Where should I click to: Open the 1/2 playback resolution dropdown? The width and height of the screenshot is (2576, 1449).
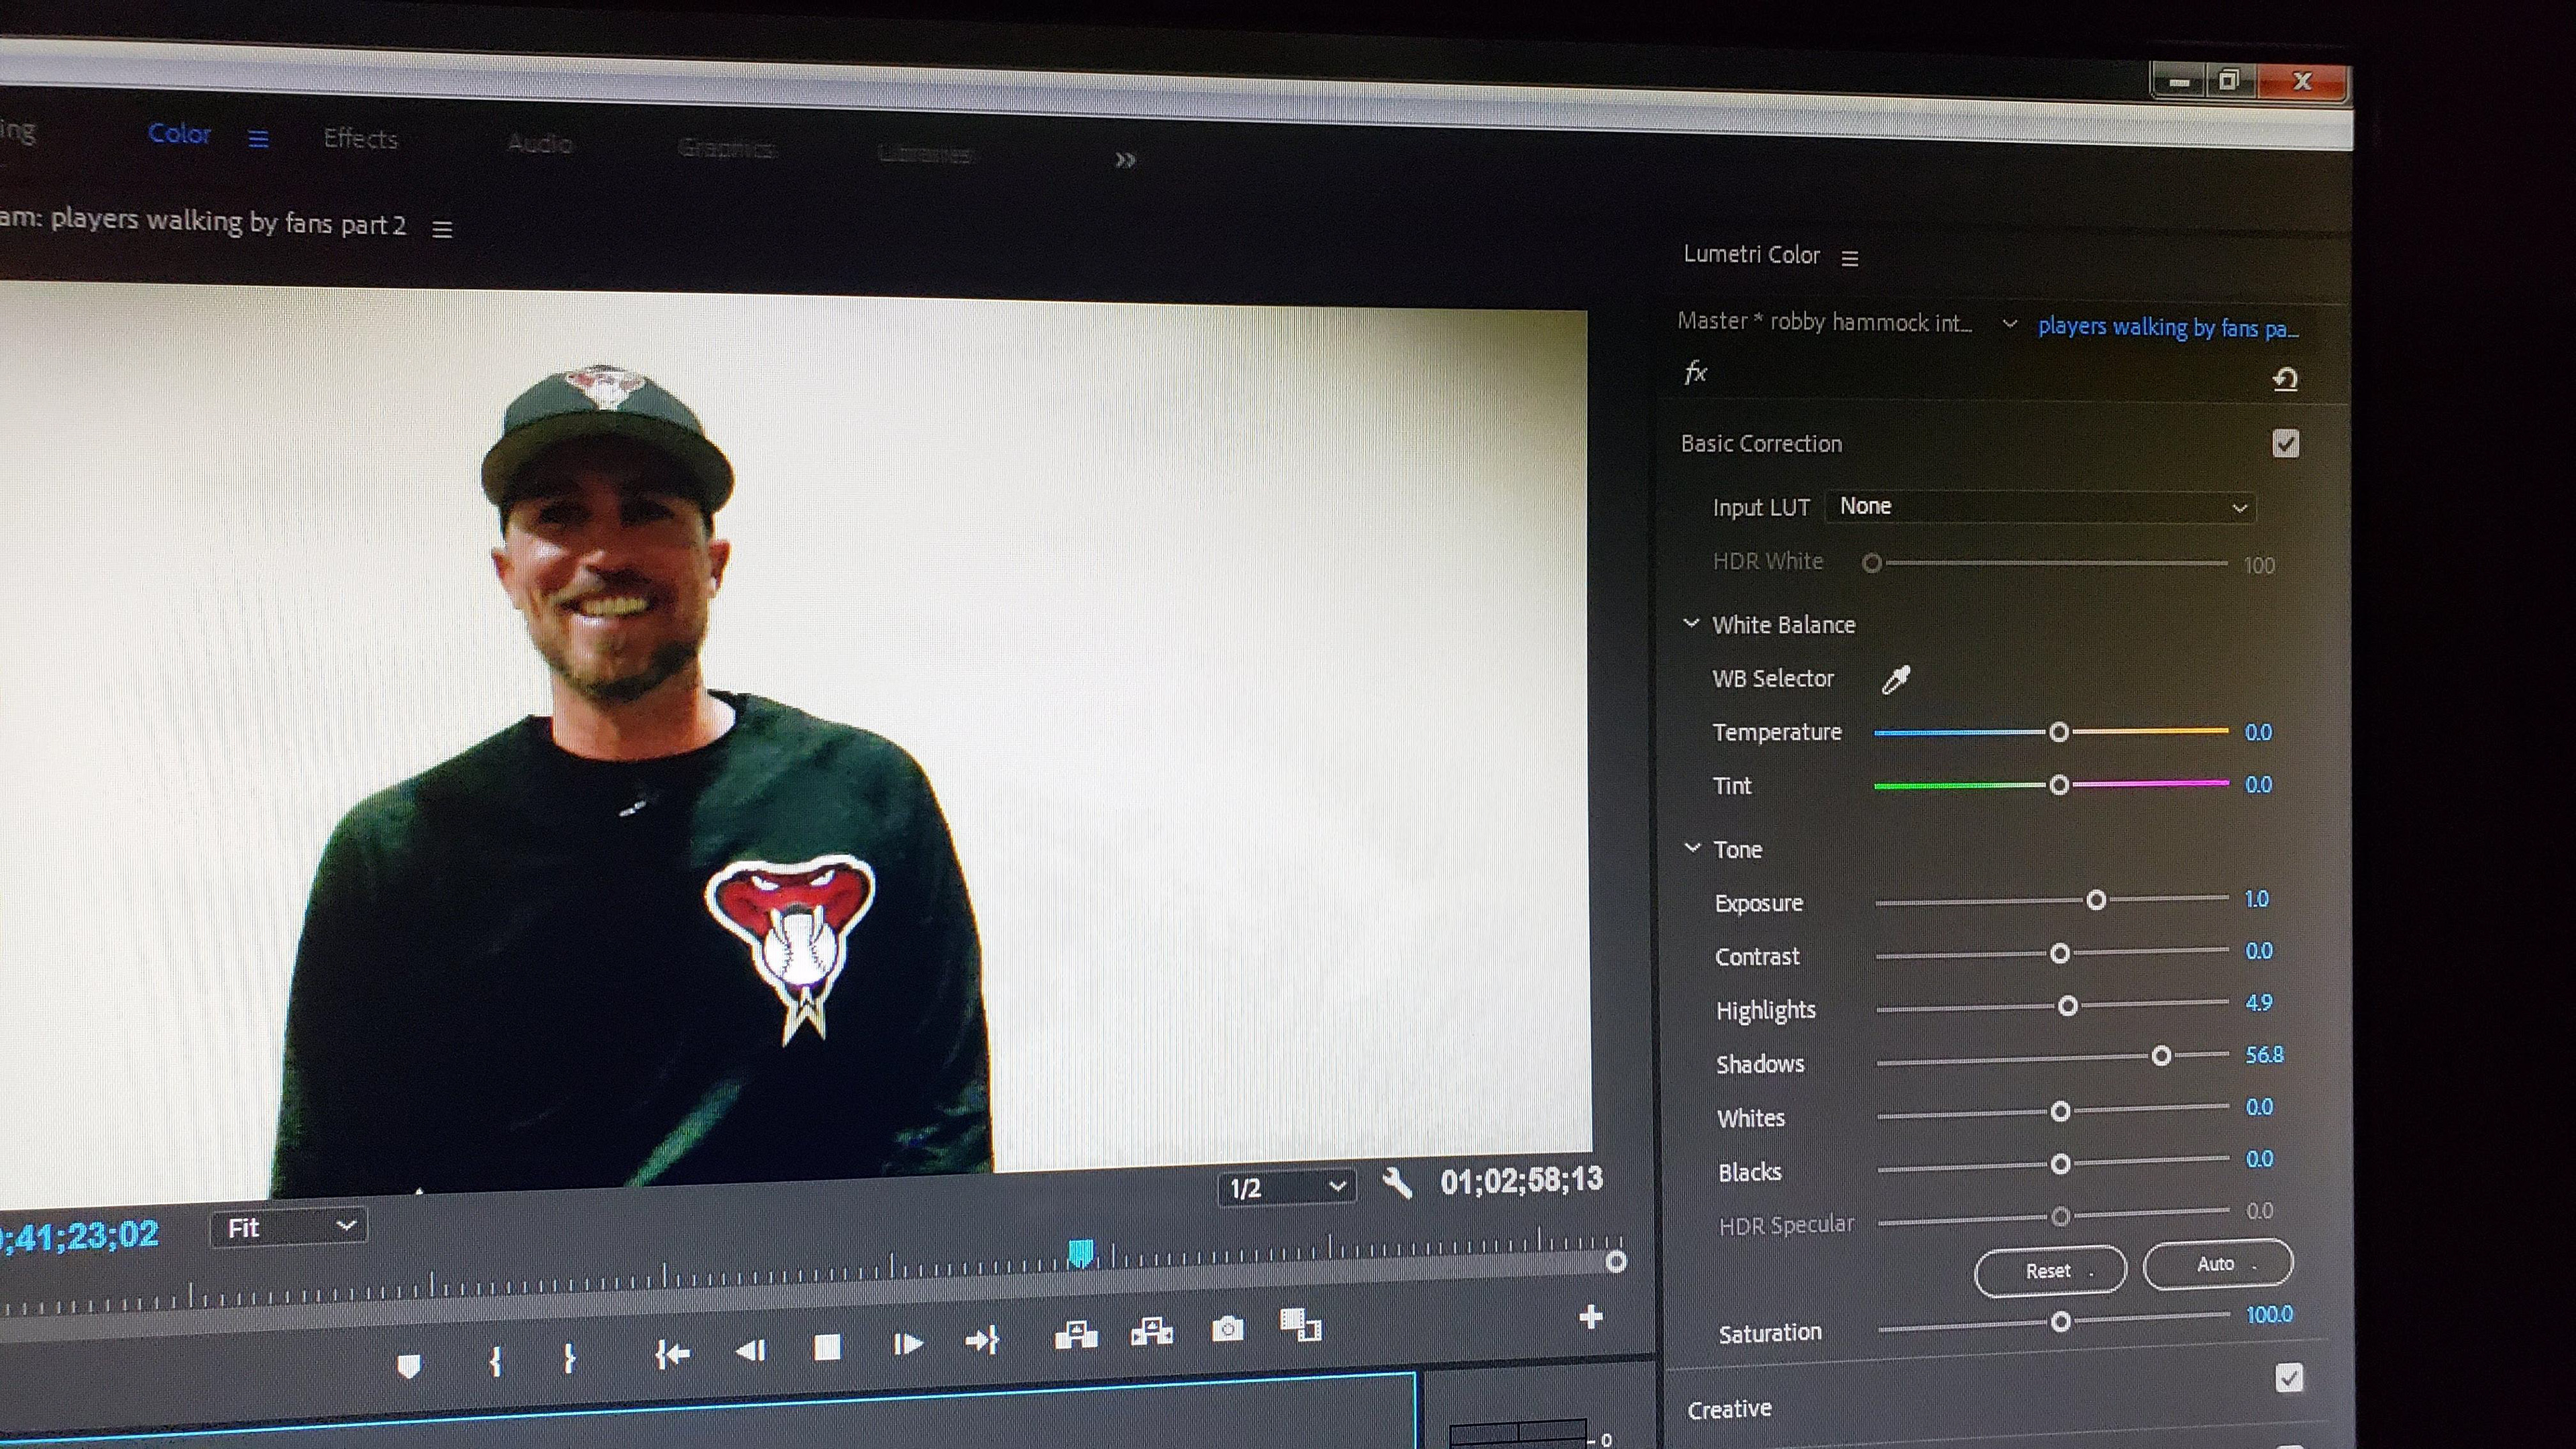[x=1286, y=1188]
